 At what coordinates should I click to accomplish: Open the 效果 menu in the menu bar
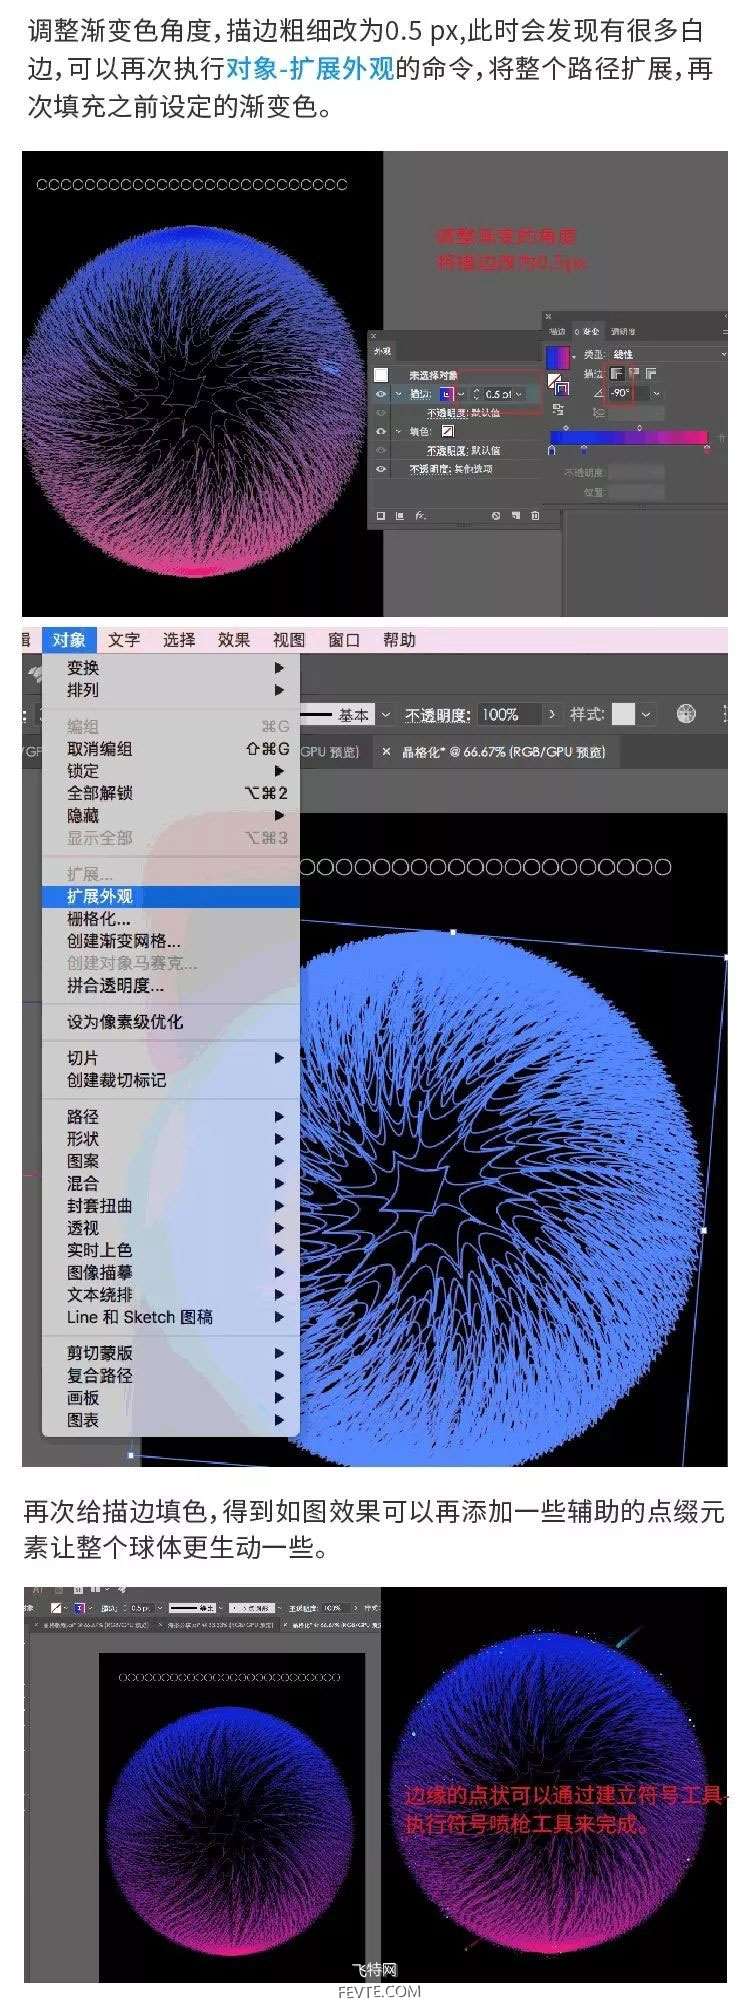[234, 640]
